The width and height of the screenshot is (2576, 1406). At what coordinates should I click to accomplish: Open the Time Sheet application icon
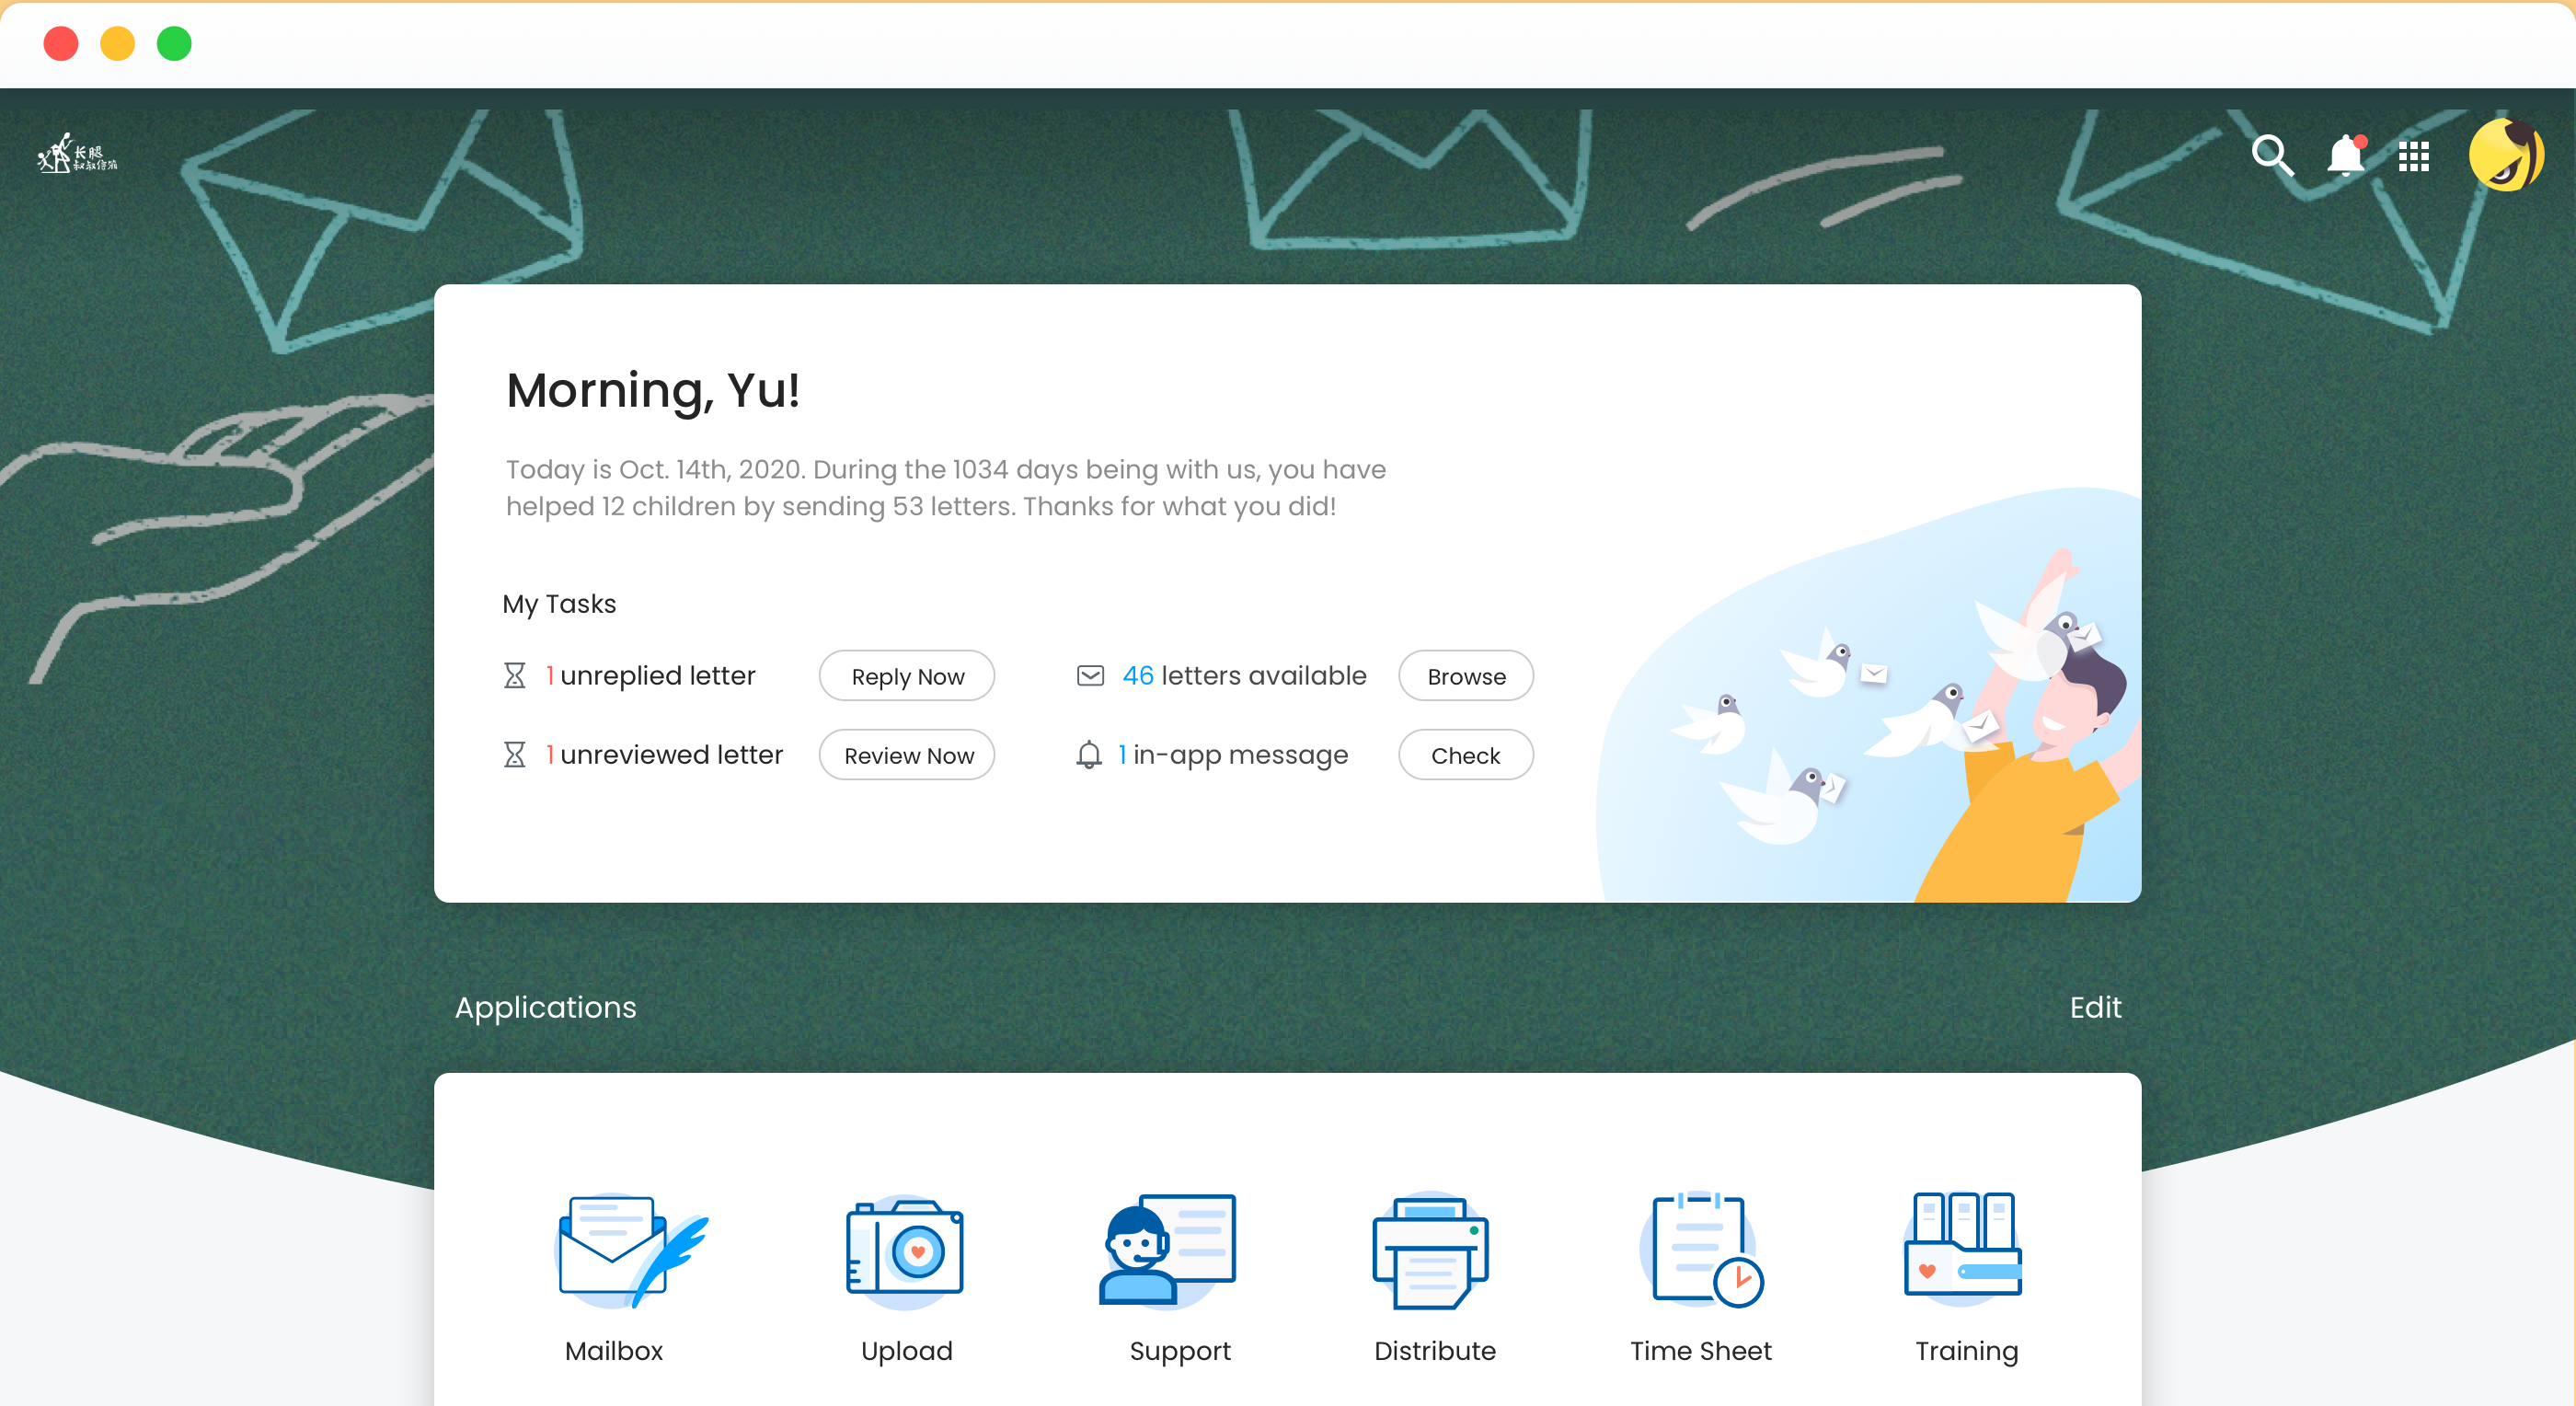point(1702,1250)
